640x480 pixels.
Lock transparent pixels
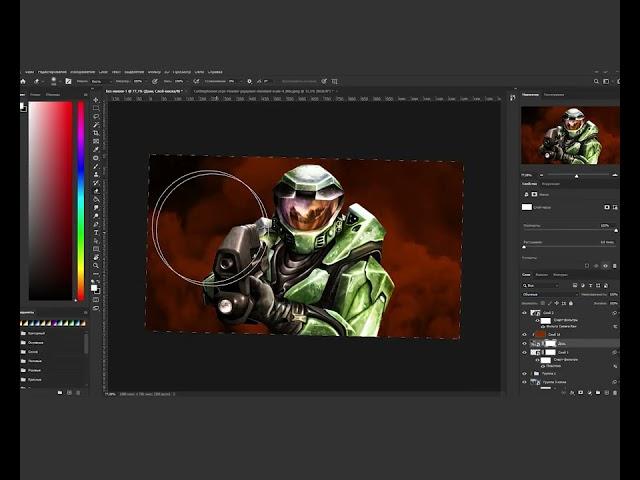[542, 303]
